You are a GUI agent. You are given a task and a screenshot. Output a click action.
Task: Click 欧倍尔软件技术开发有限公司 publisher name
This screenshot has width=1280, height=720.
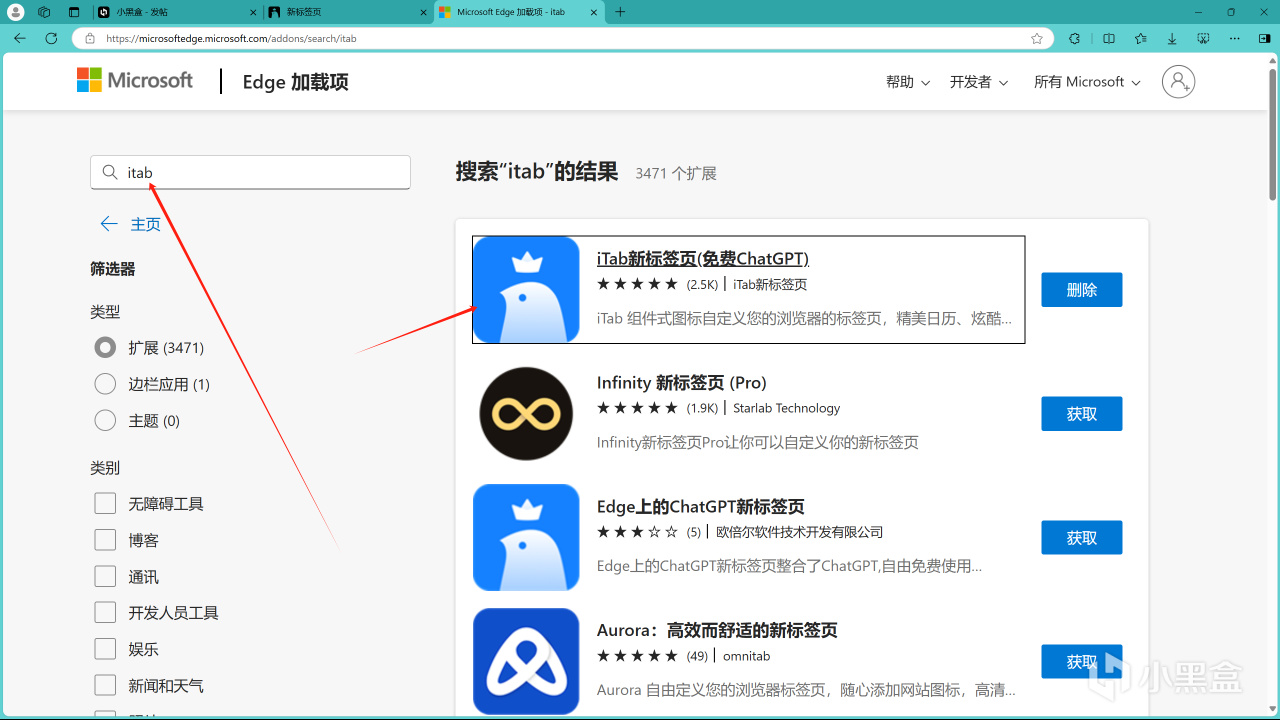click(x=800, y=532)
